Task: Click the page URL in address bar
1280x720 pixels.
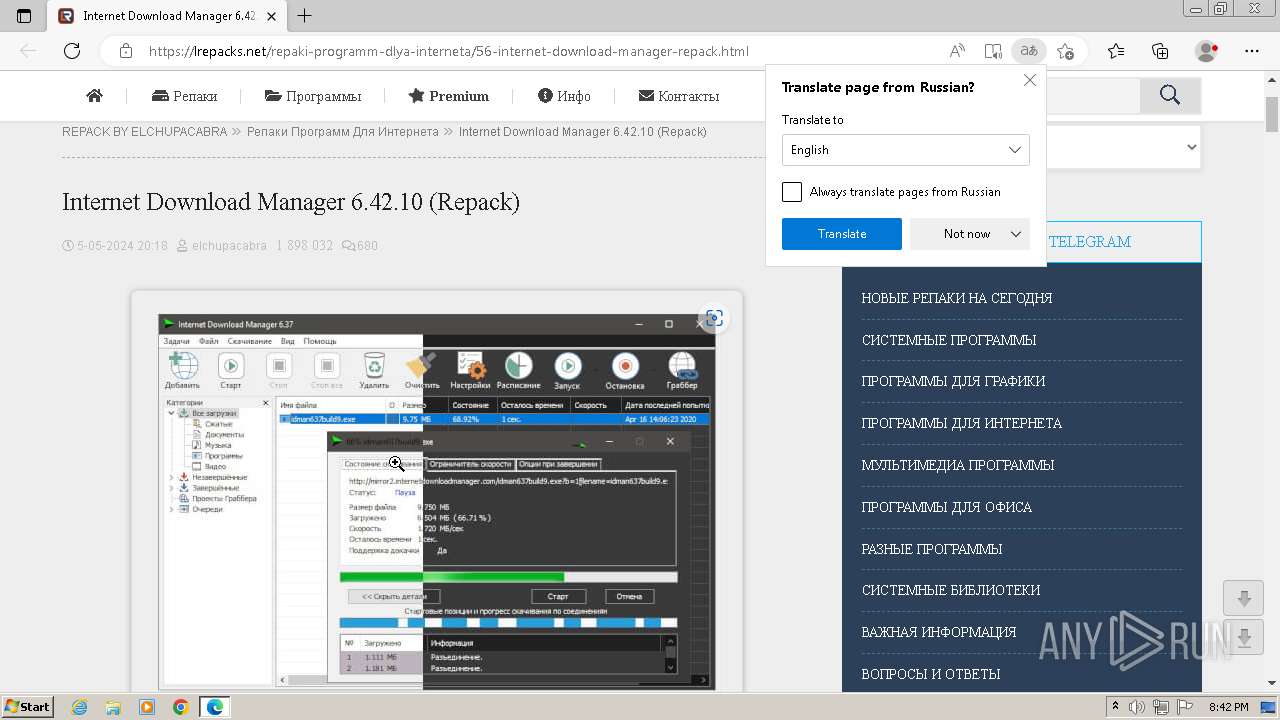Action: pyautogui.click(x=449, y=51)
